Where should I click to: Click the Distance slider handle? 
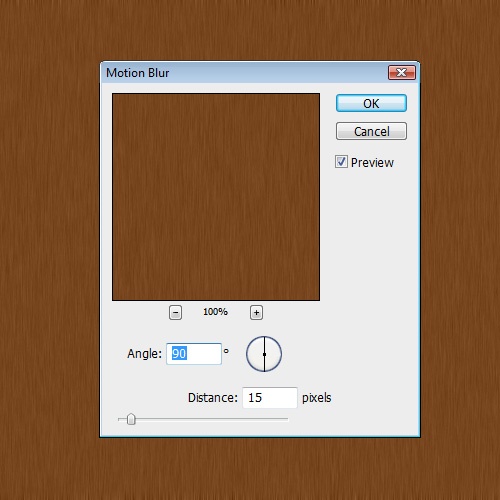coord(131,419)
